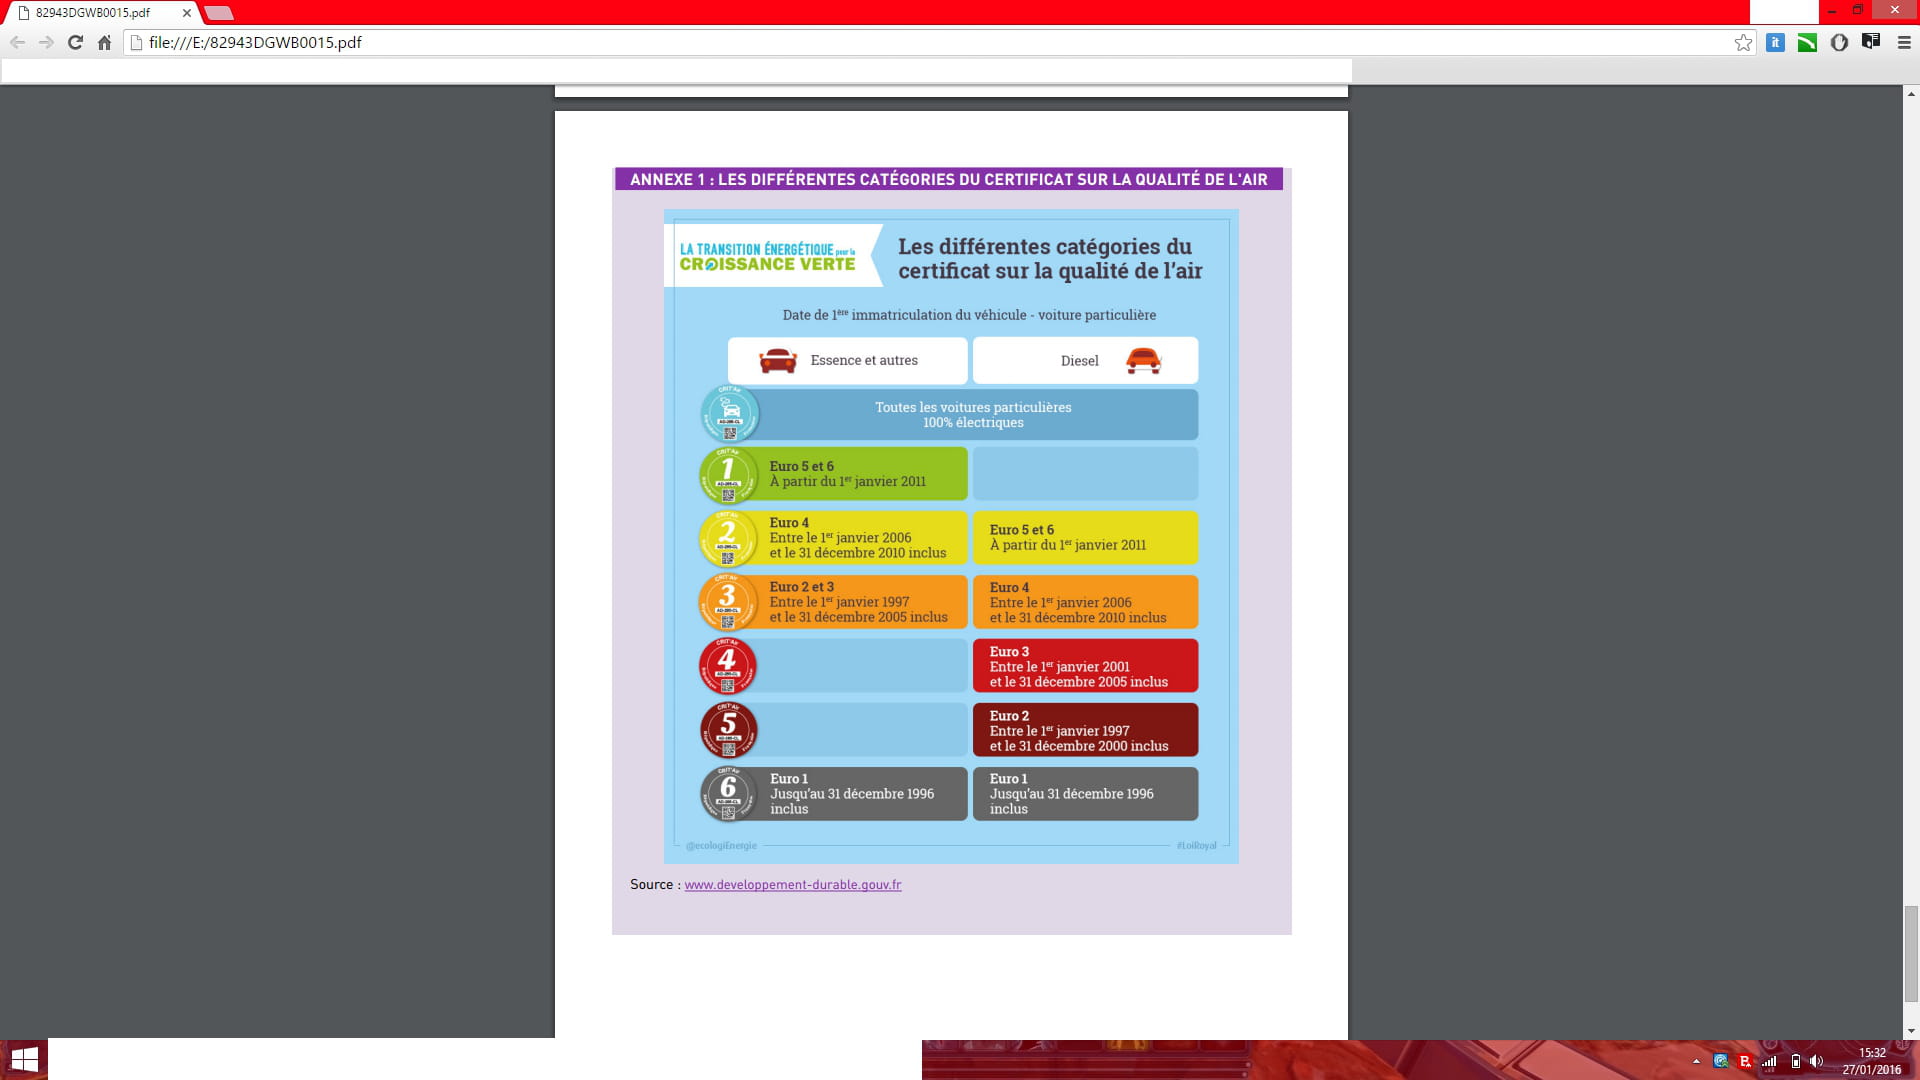The width and height of the screenshot is (1920, 1080).
Task: Click the purple 'ANNEXE 1' heading banner
Action: [x=948, y=179]
